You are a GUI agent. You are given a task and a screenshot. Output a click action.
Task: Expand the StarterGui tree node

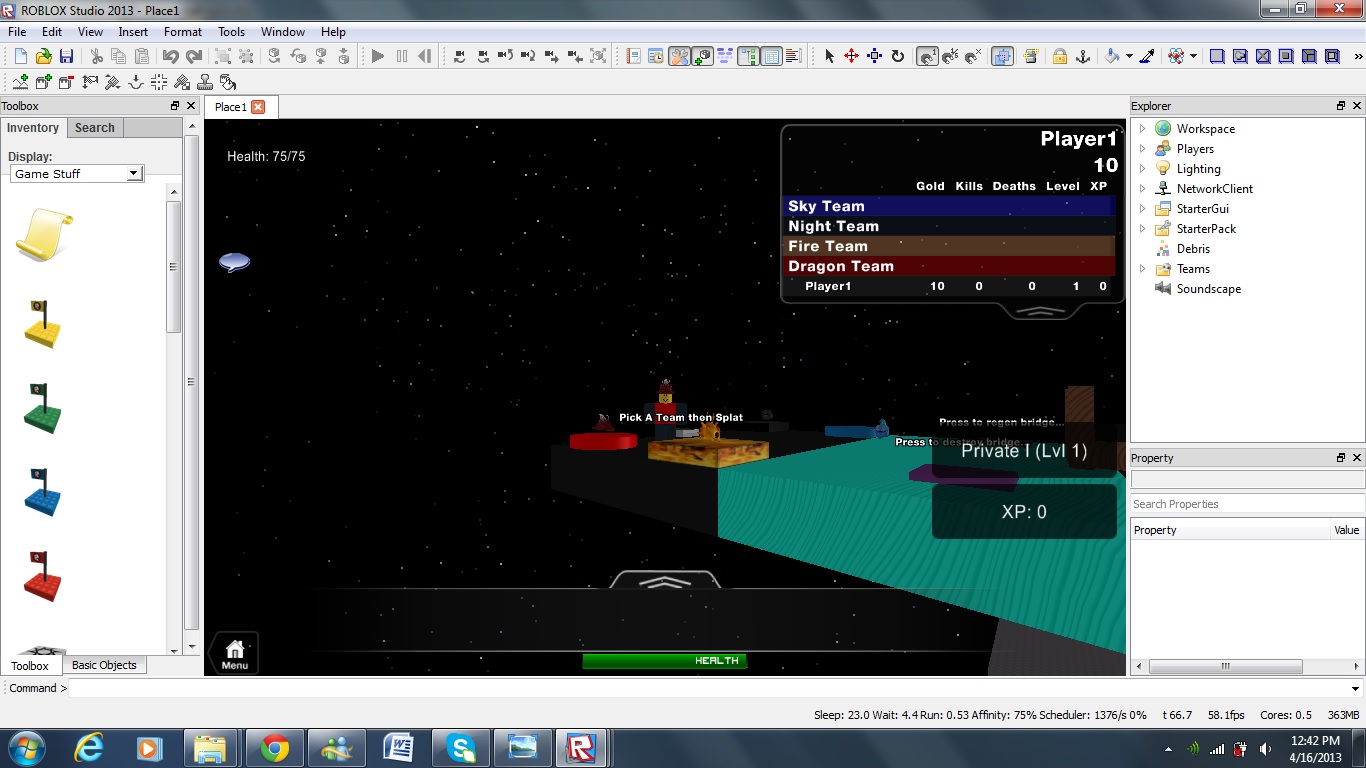pyautogui.click(x=1142, y=209)
